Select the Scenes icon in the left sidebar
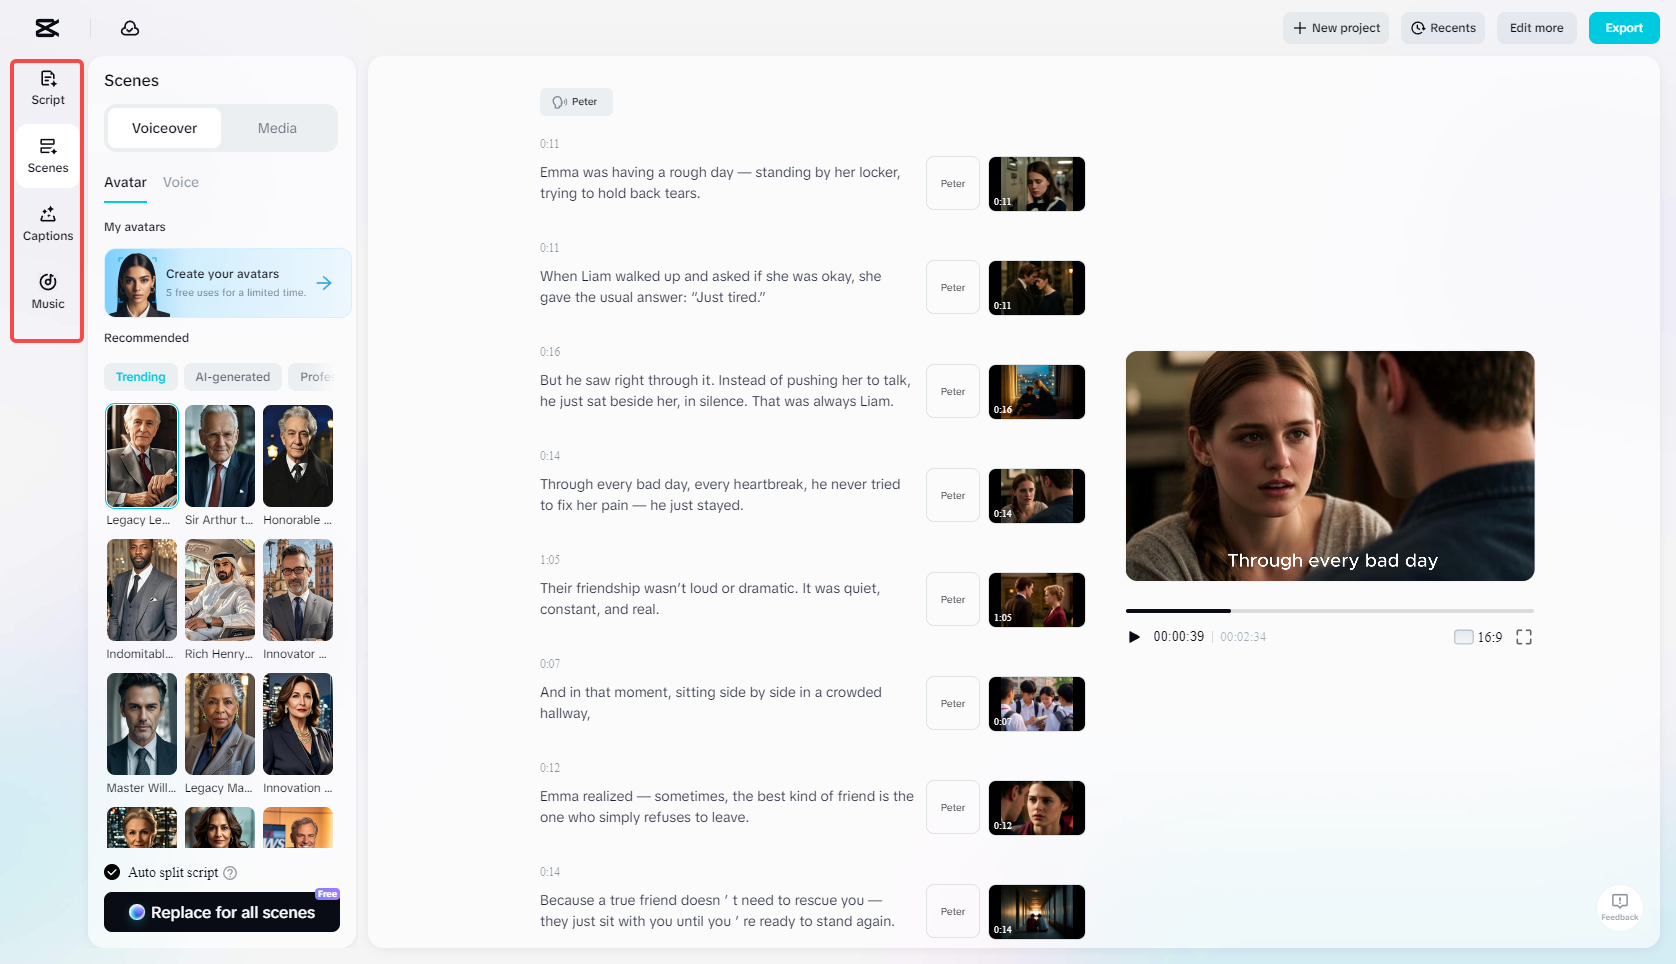The width and height of the screenshot is (1676, 964). point(47,155)
